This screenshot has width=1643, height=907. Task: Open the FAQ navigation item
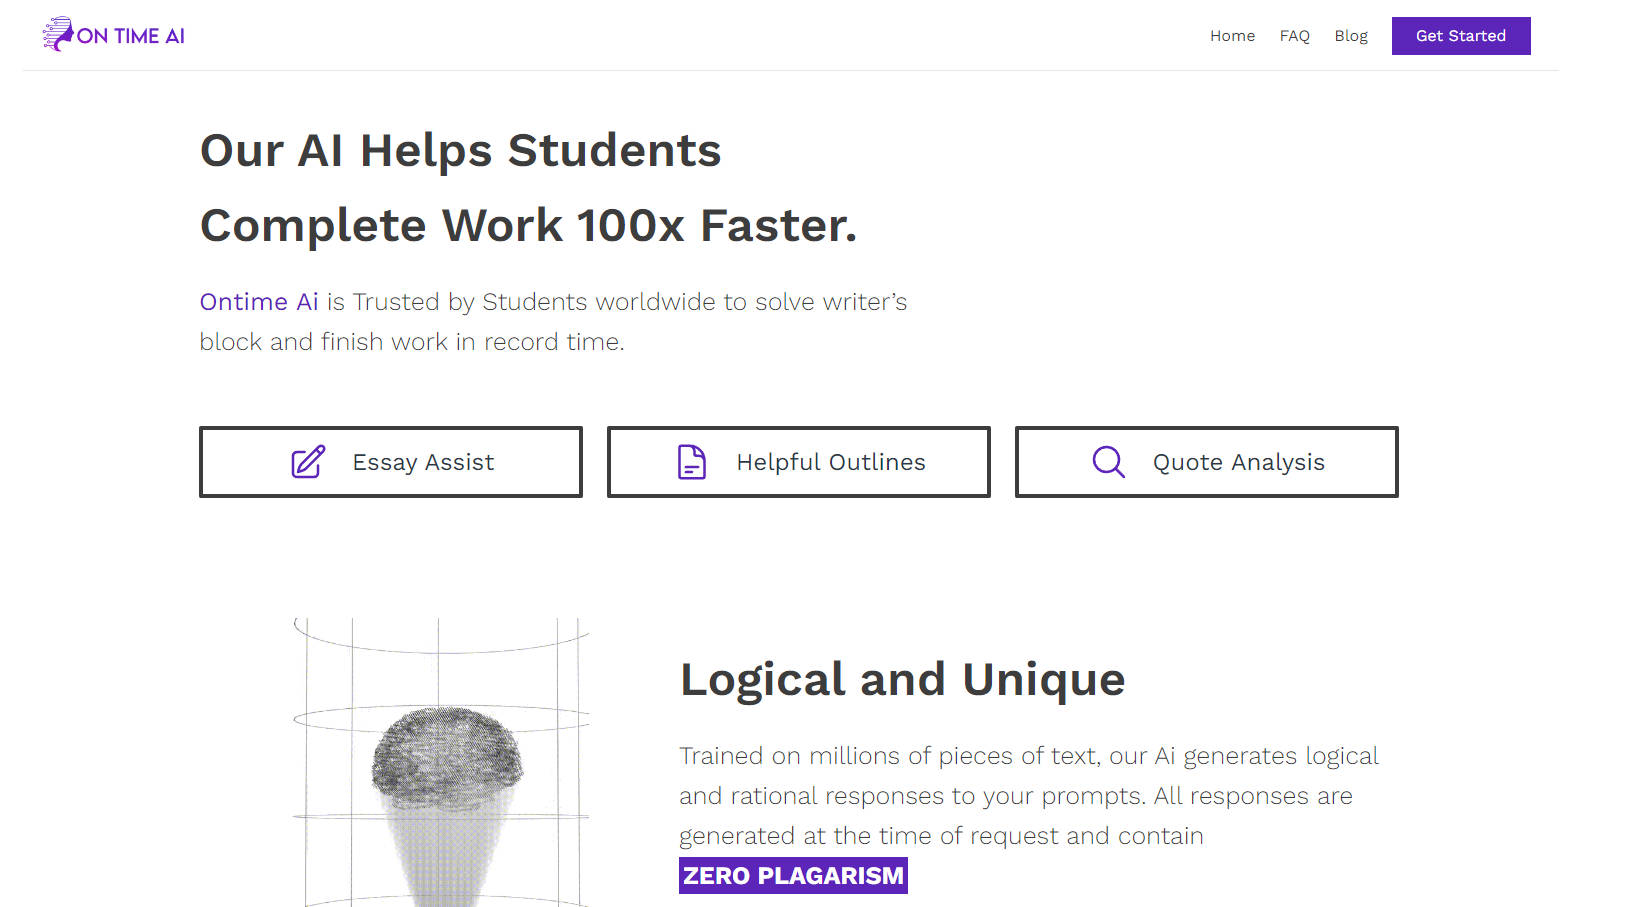(1294, 36)
